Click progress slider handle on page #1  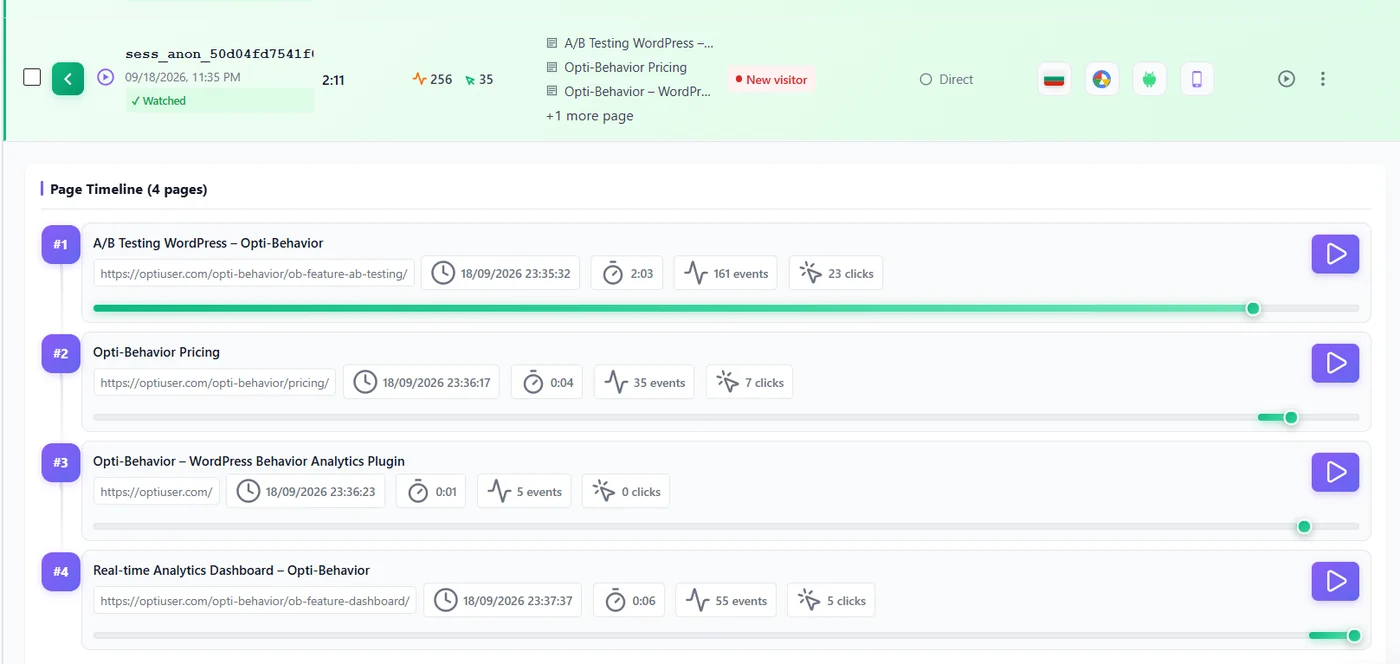pyautogui.click(x=1253, y=308)
